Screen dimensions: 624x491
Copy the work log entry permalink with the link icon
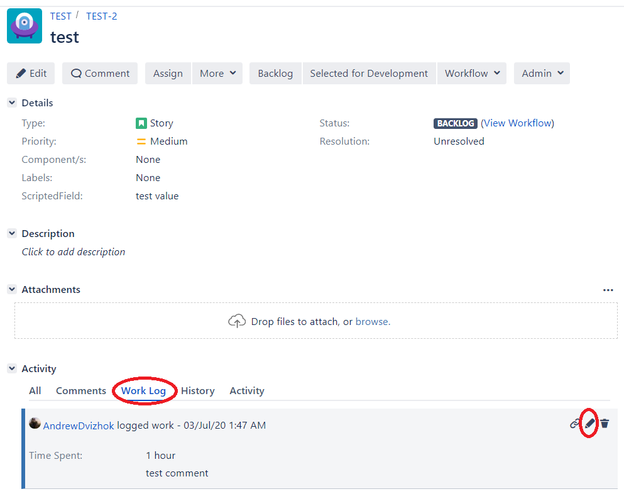[575, 423]
